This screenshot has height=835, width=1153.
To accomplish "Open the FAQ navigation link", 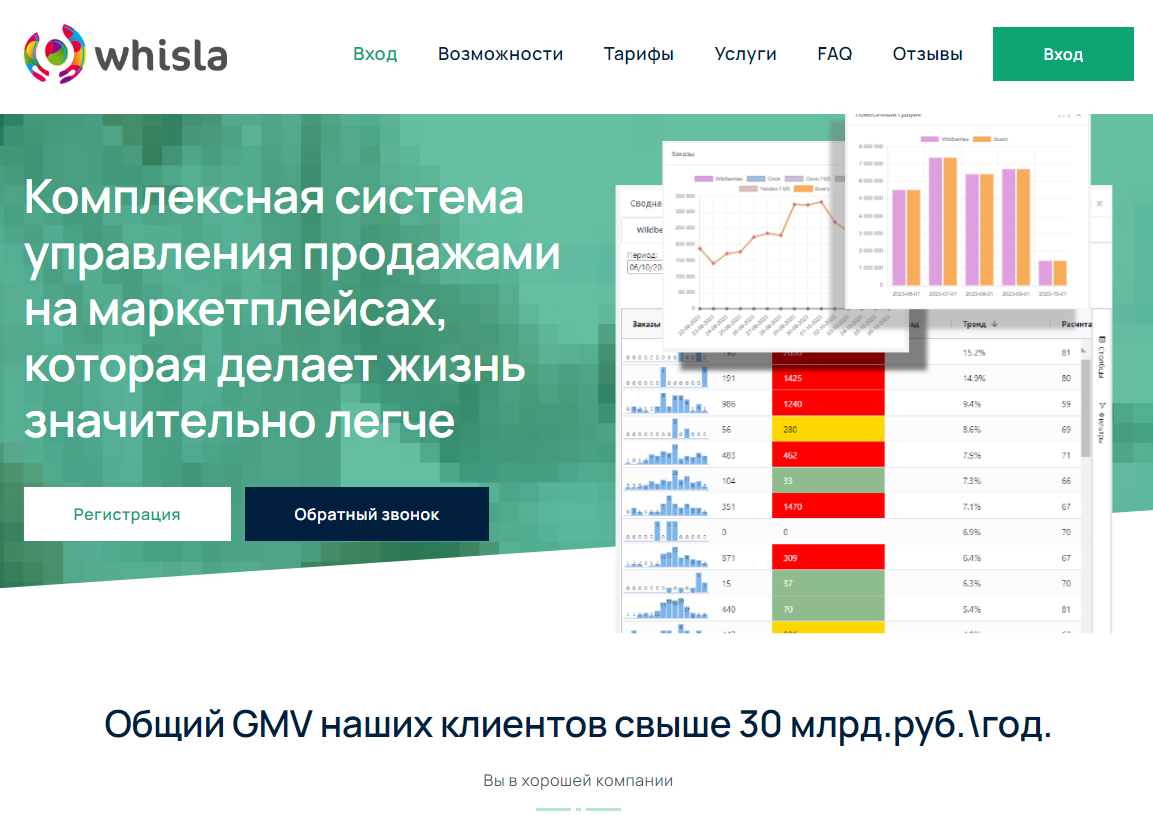I will (835, 54).
